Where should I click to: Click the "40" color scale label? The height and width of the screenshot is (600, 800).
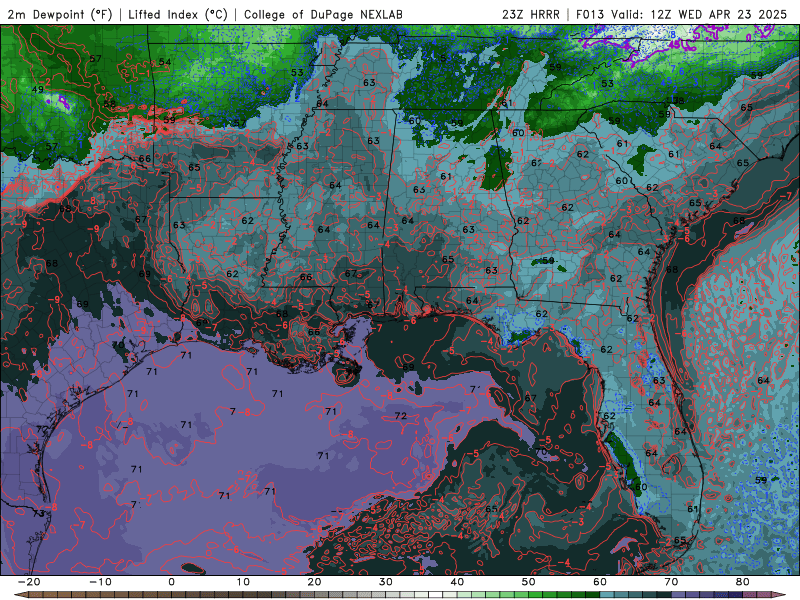[x=457, y=582]
